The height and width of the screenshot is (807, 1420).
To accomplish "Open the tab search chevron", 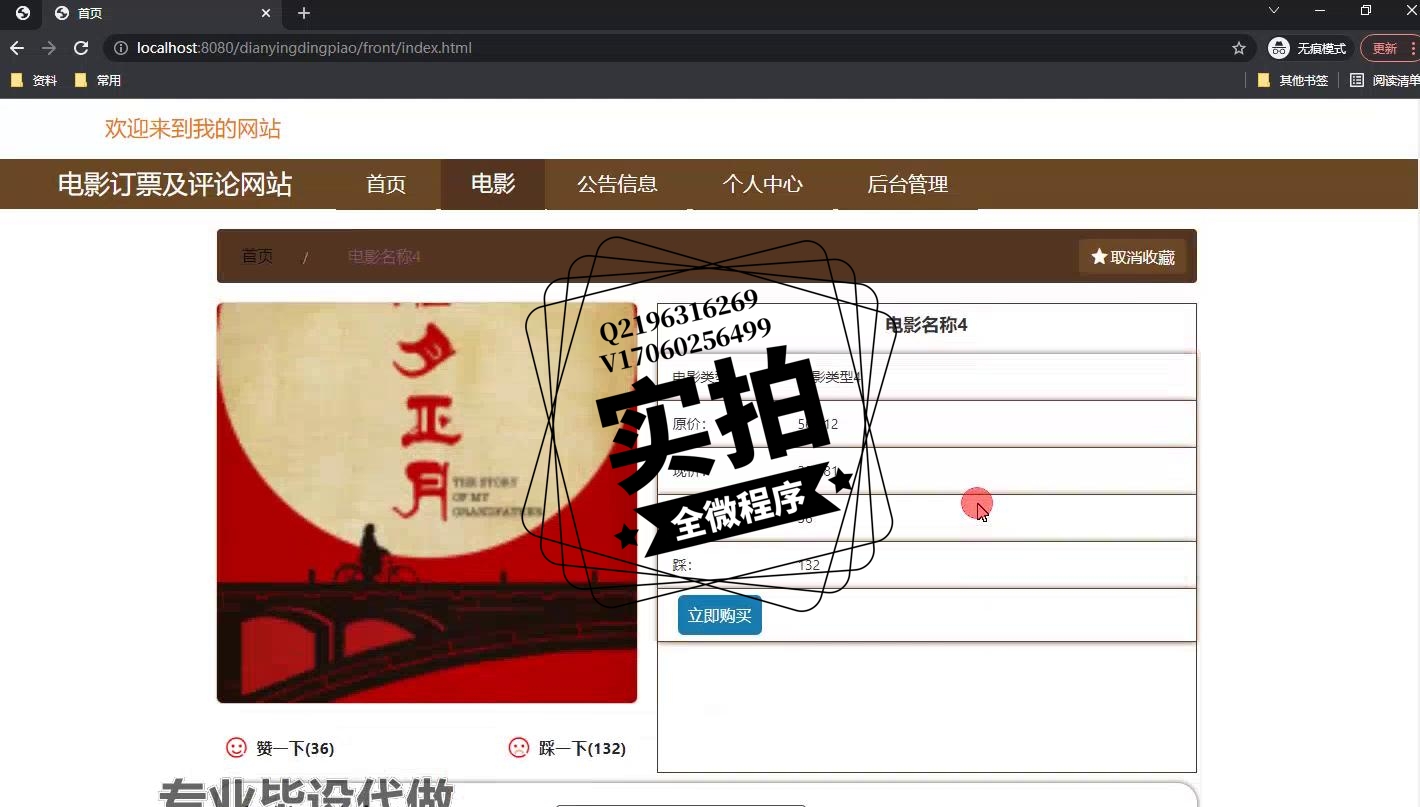I will (x=1274, y=10).
